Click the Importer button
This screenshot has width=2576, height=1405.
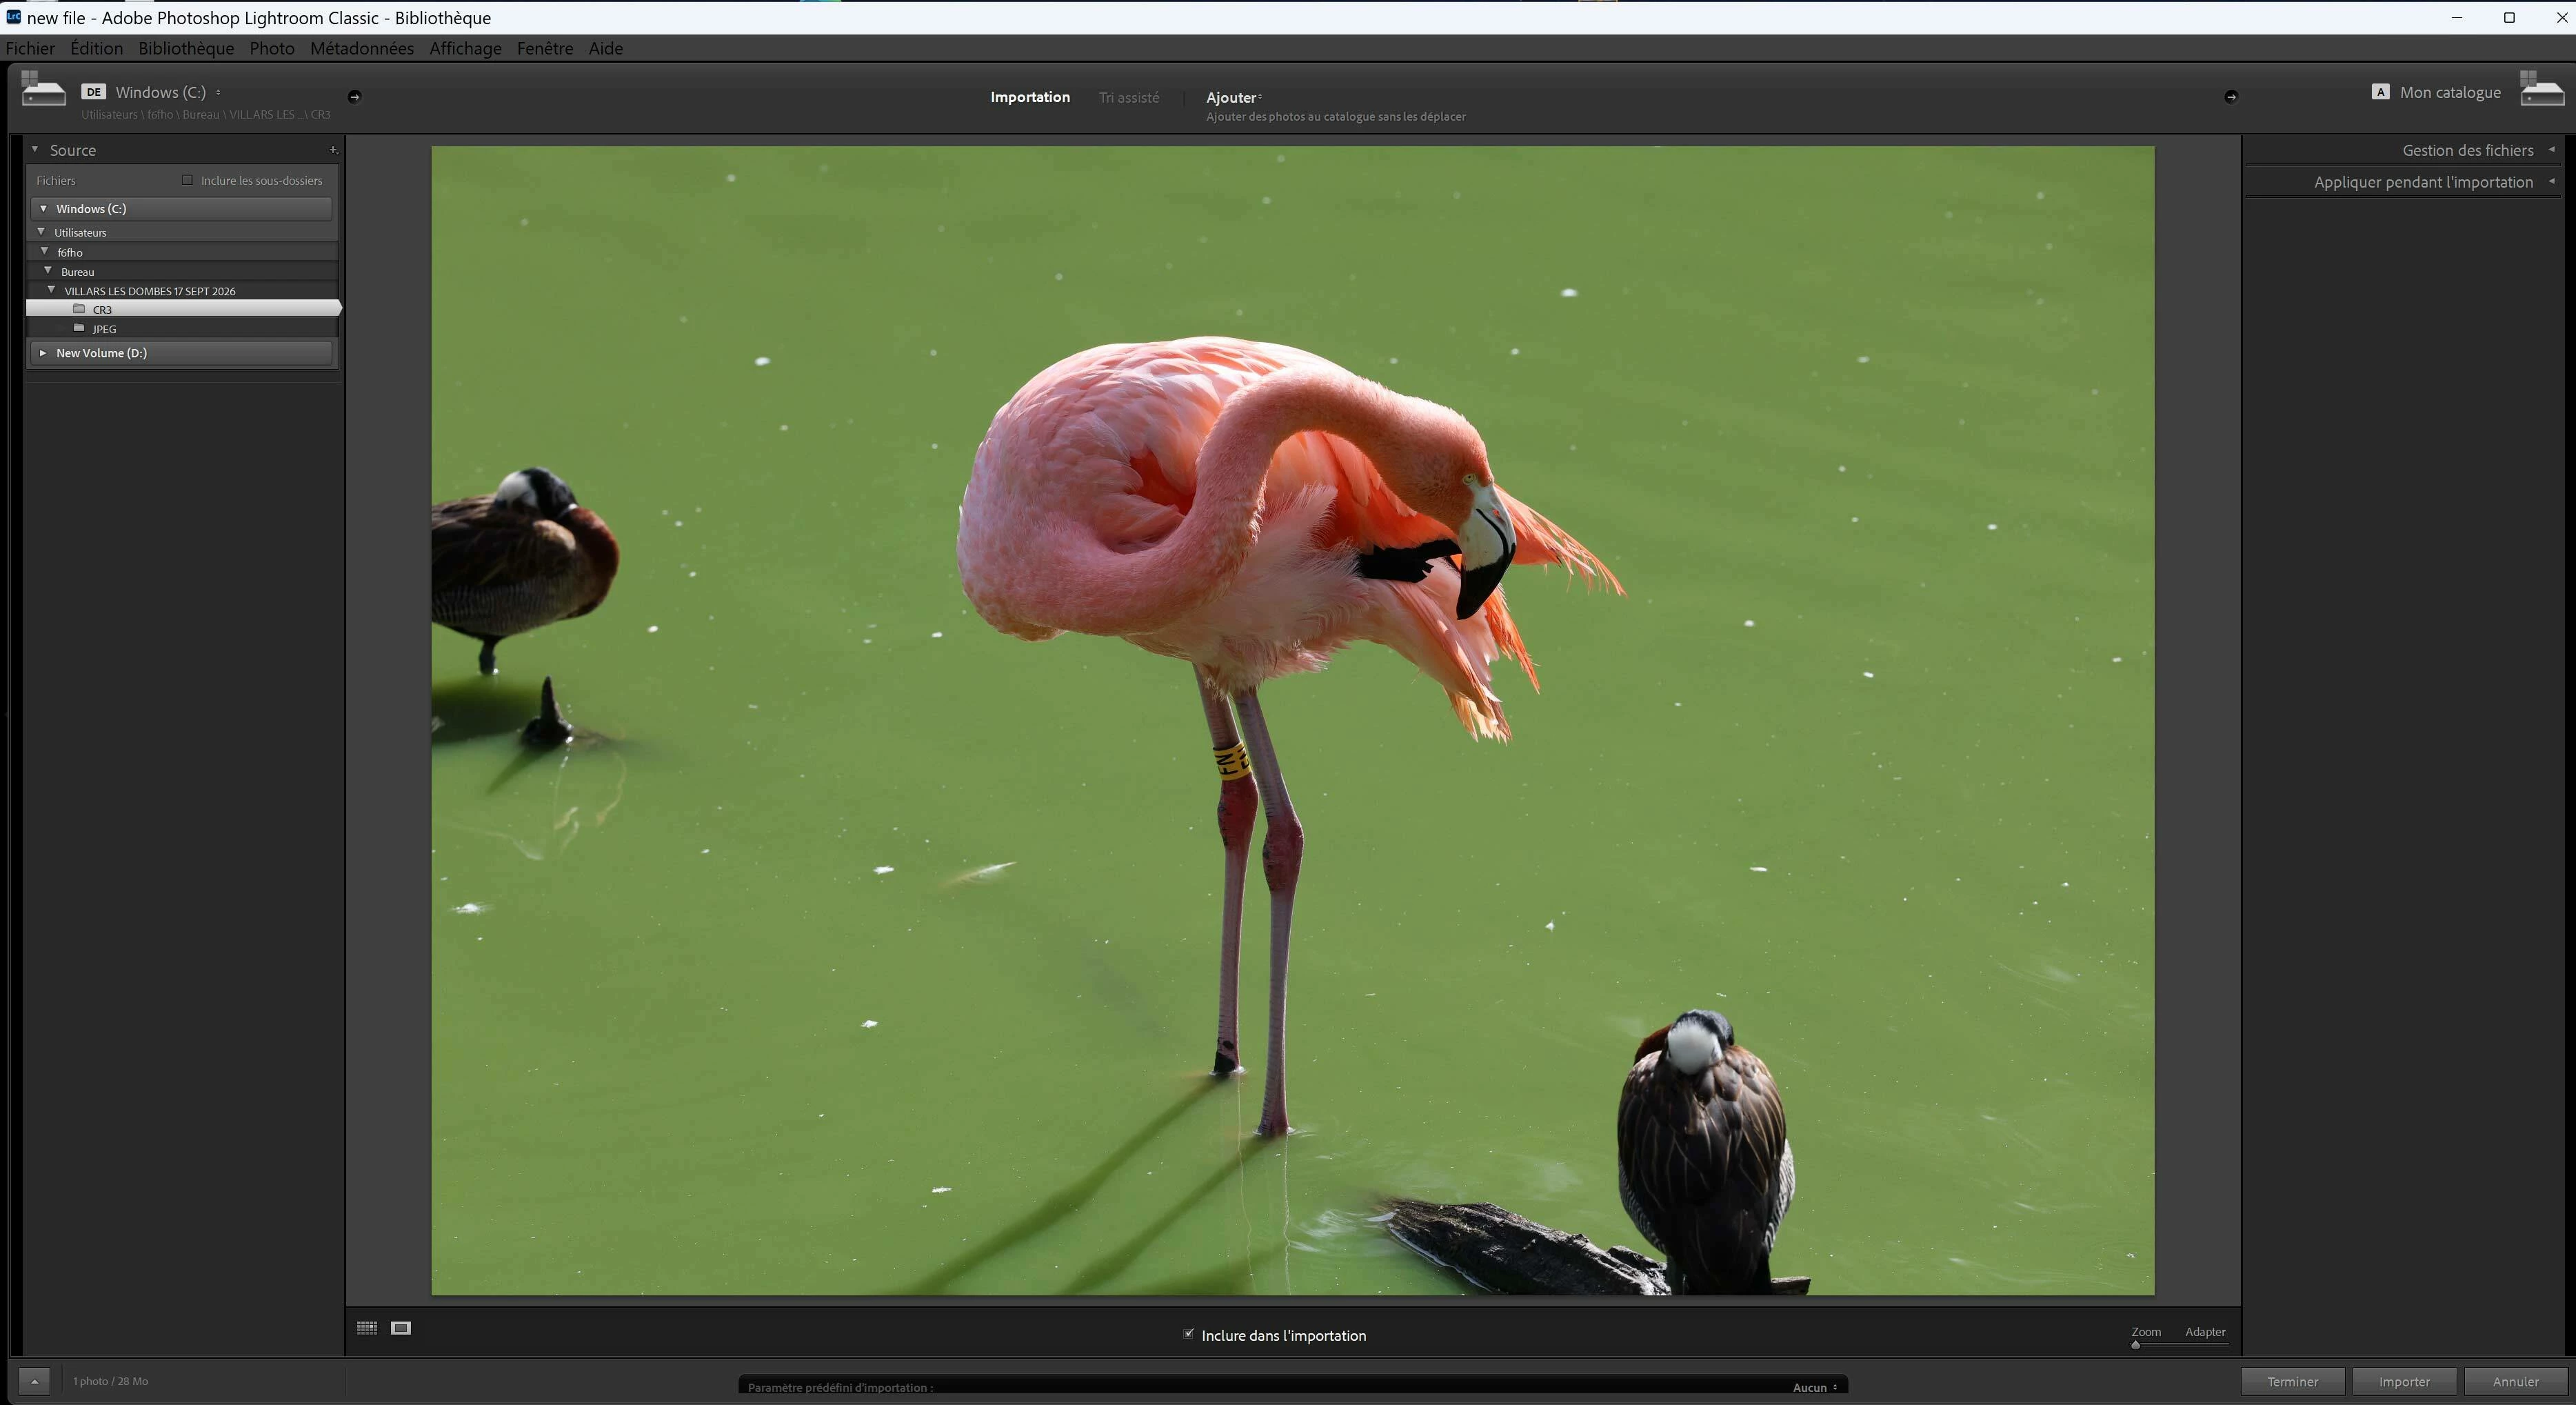tap(2404, 1381)
